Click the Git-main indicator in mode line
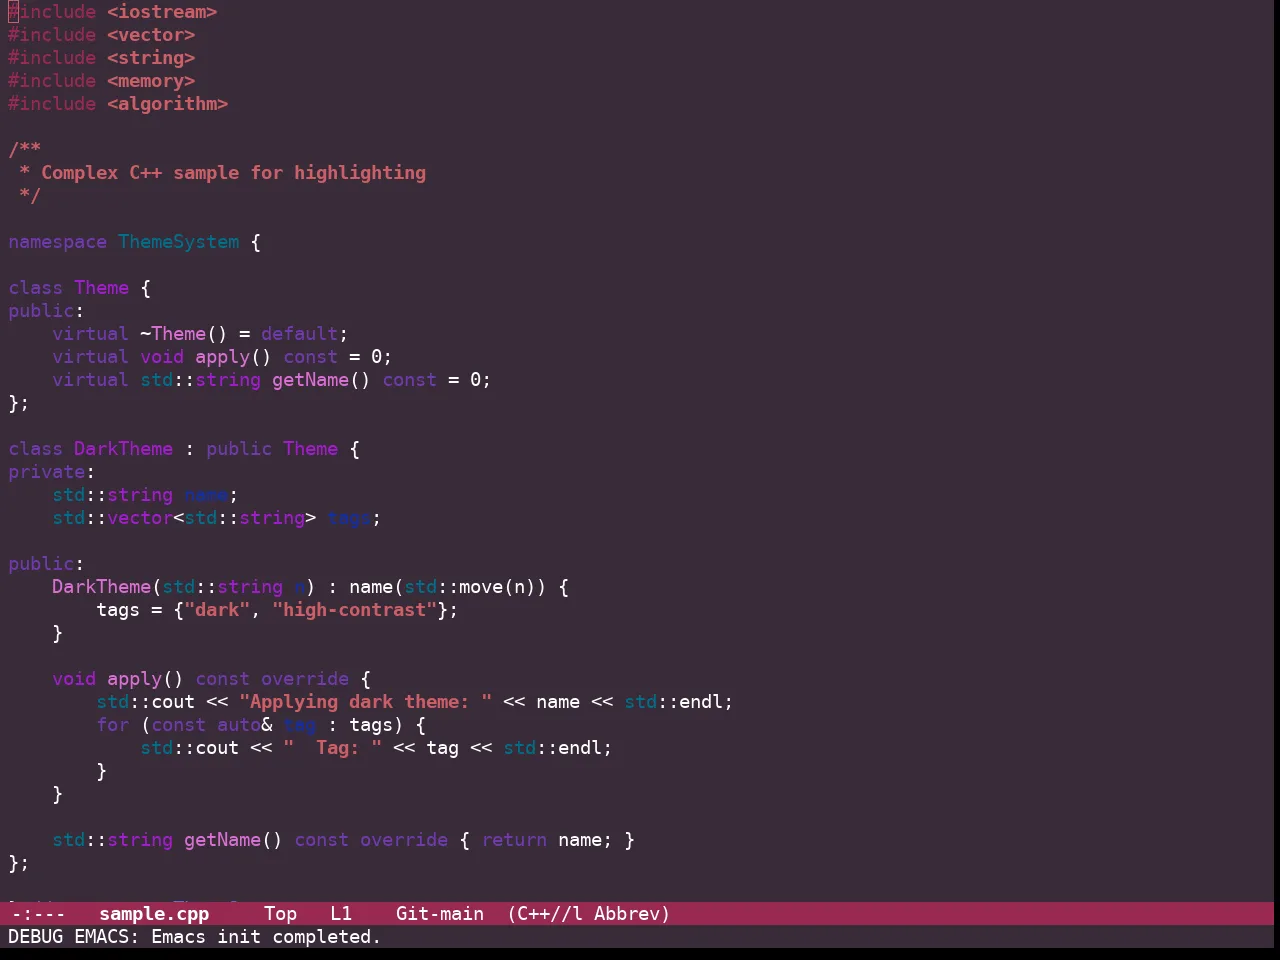The height and width of the screenshot is (960, 1280). (x=440, y=914)
